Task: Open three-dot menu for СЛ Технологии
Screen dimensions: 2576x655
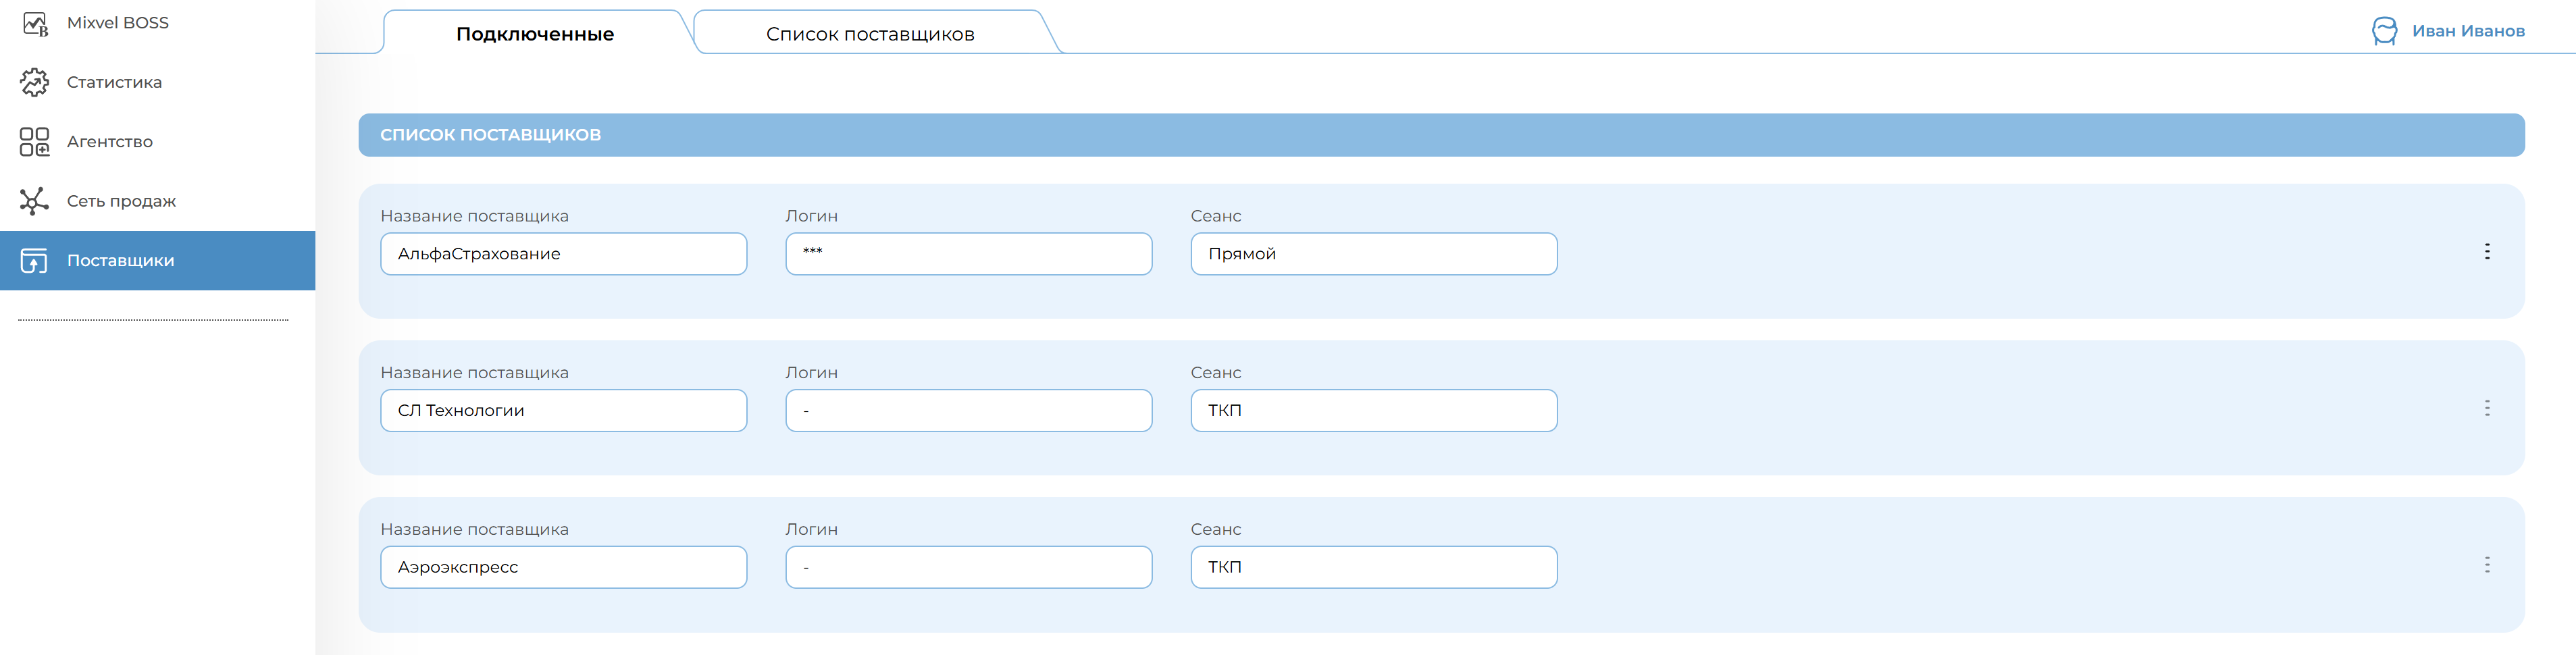Action: coord(2486,408)
